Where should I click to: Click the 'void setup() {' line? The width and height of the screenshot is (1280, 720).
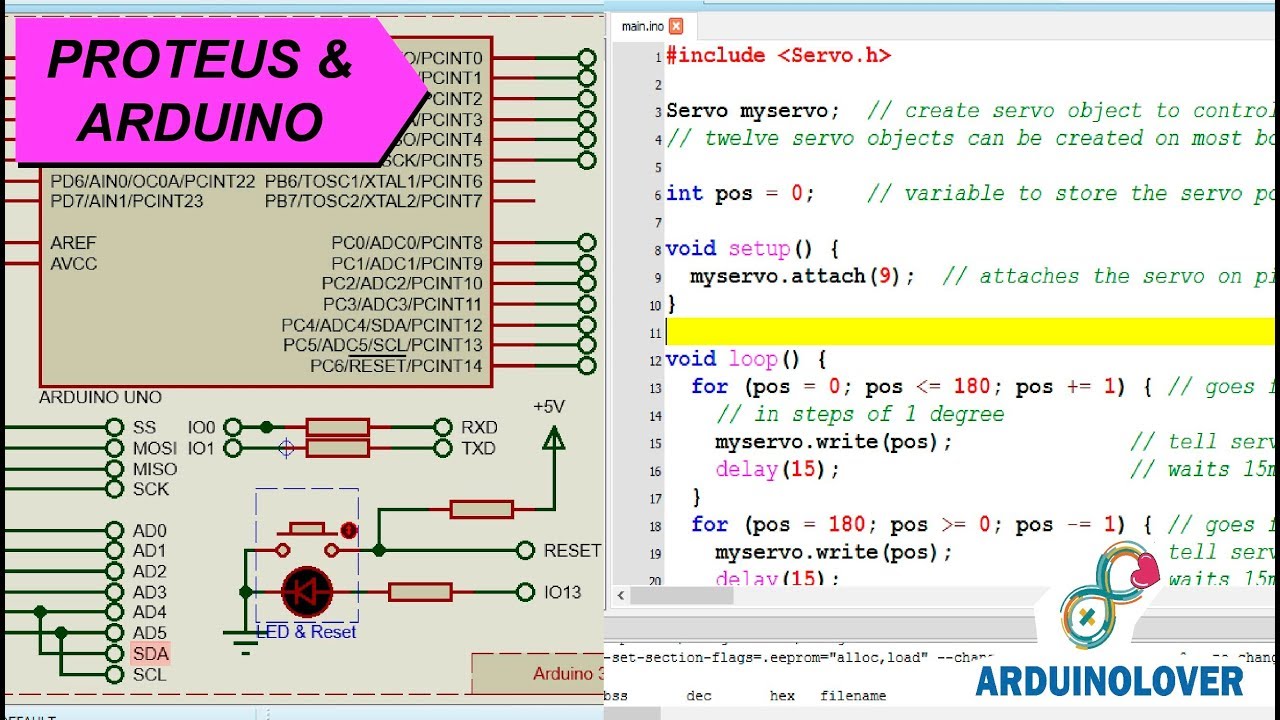(752, 249)
